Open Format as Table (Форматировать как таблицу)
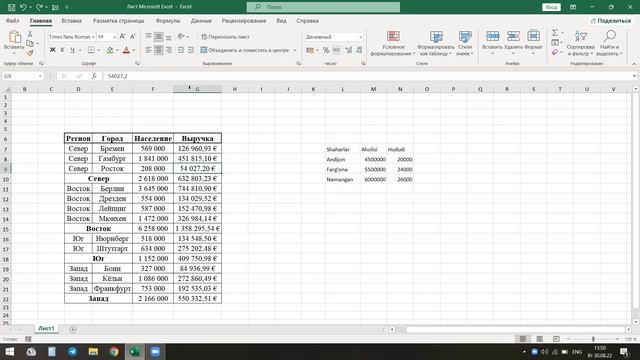Viewport: 640px width, 360px height. coord(436,43)
